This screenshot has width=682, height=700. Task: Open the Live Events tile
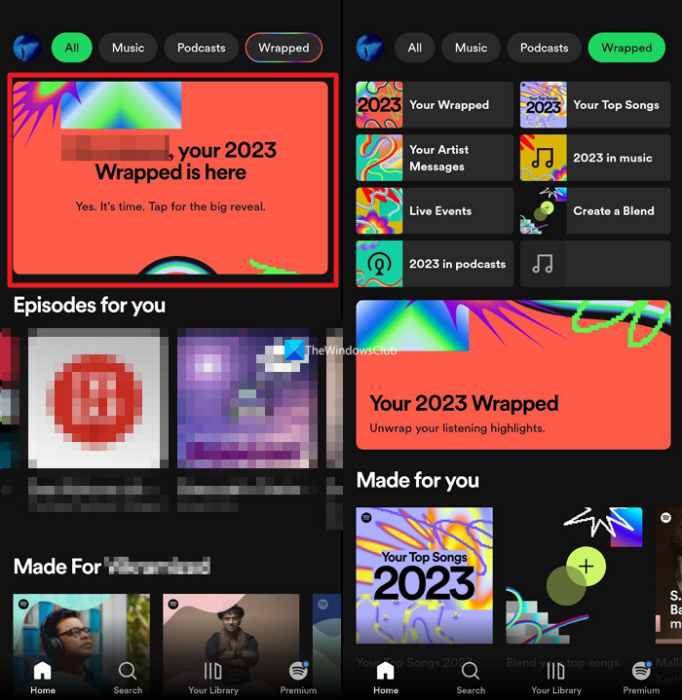[x=435, y=211]
